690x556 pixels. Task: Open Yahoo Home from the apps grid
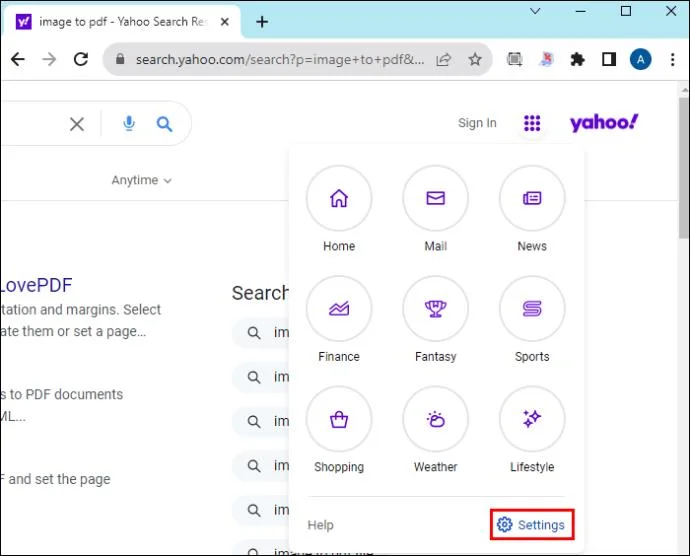(339, 199)
